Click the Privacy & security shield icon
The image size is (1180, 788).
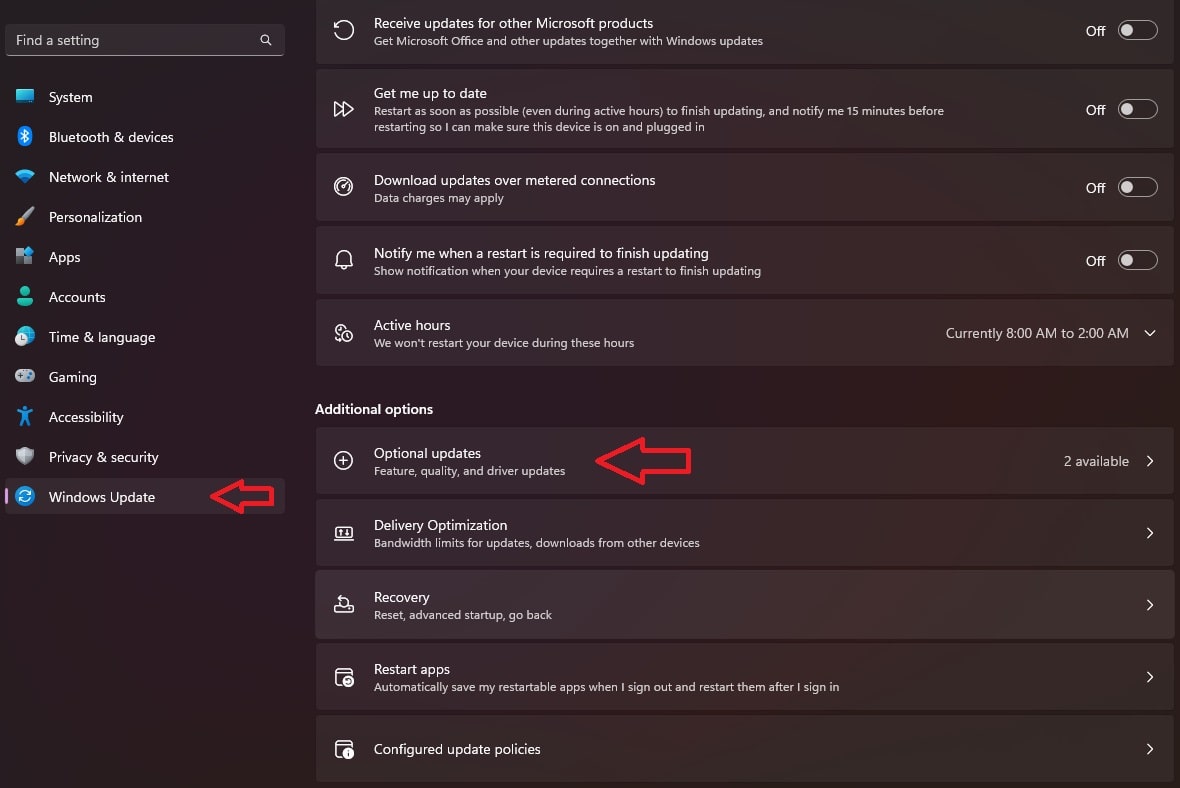[x=25, y=456]
